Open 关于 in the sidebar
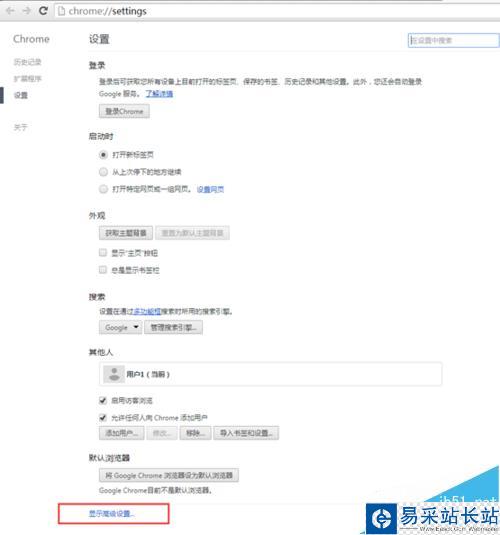The height and width of the screenshot is (535, 500). (20, 127)
